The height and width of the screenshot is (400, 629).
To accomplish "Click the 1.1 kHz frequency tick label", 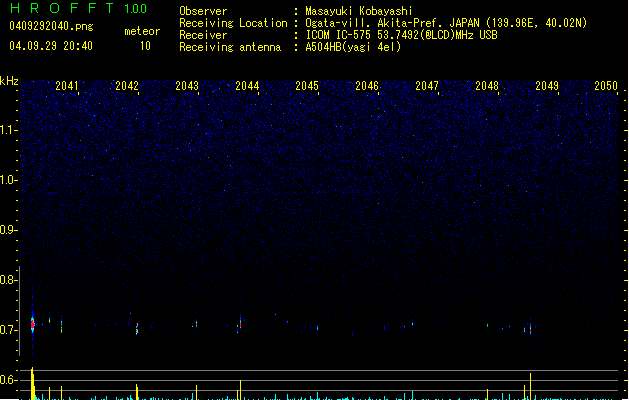I will coord(8,130).
